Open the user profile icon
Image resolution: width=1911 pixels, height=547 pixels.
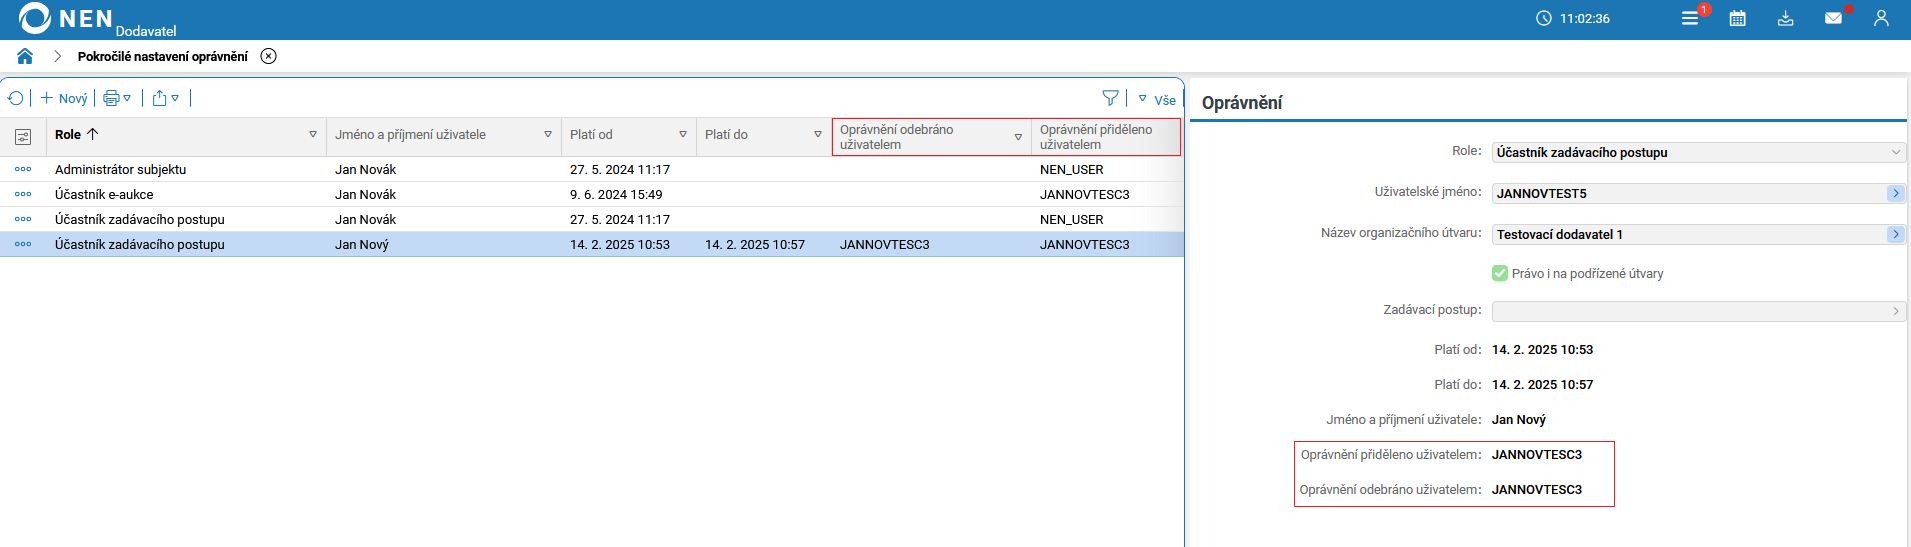[x=1881, y=18]
